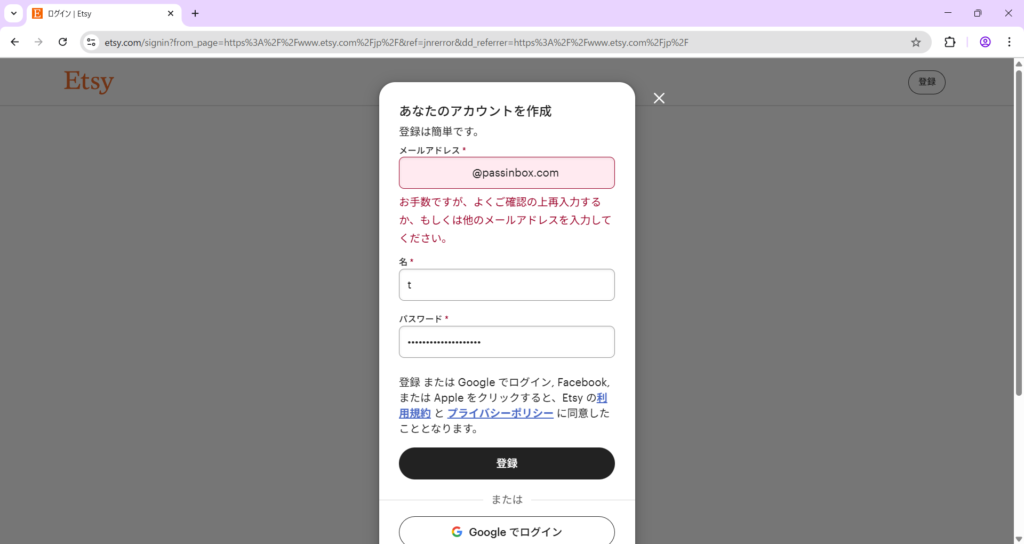
Task: Click the メールアドレス field label
Action: coord(430,150)
